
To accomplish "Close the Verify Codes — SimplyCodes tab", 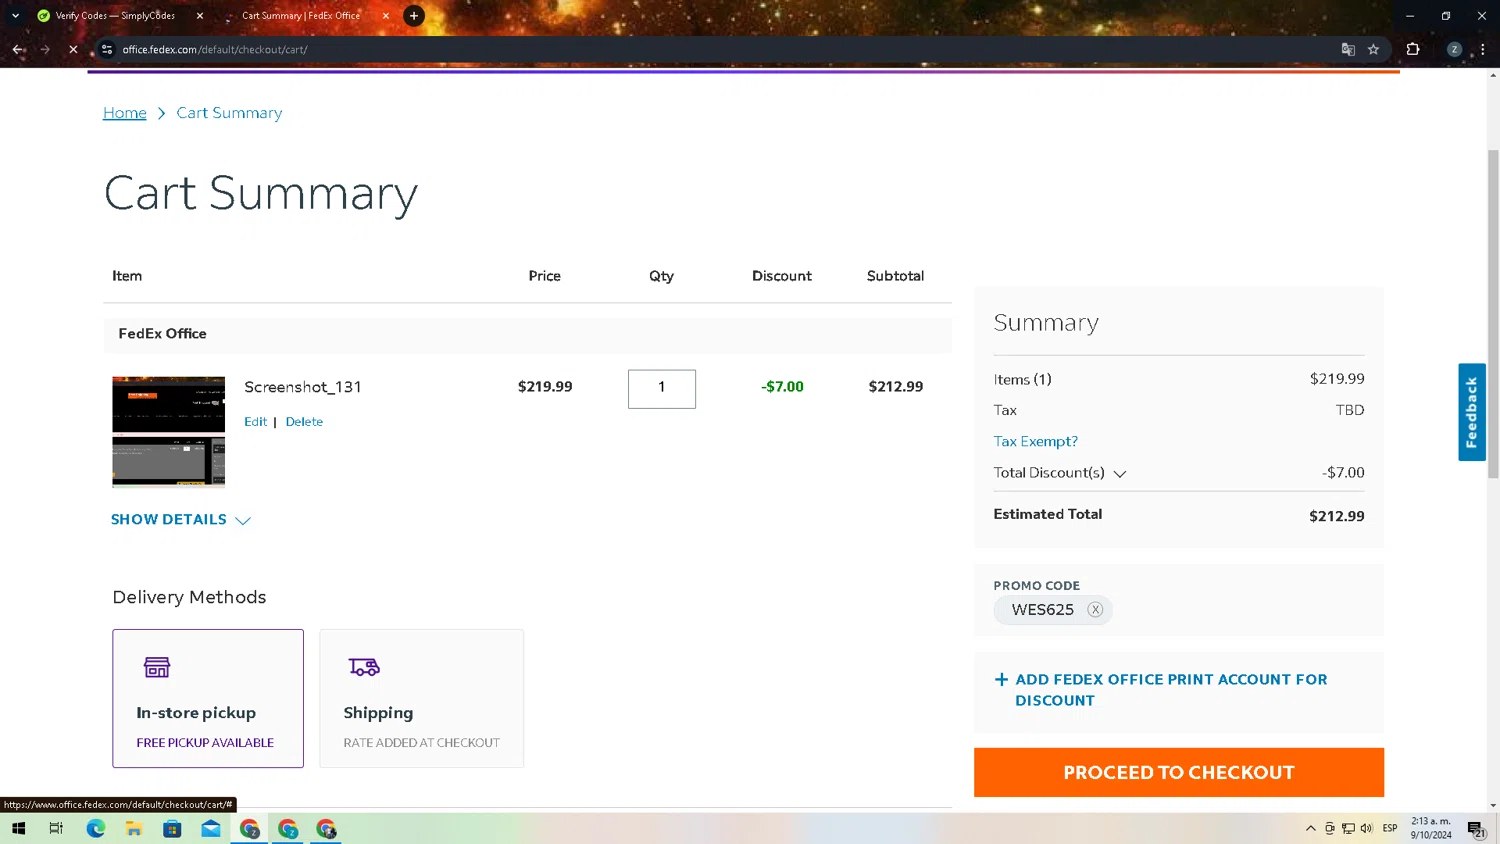I will pyautogui.click(x=200, y=16).
